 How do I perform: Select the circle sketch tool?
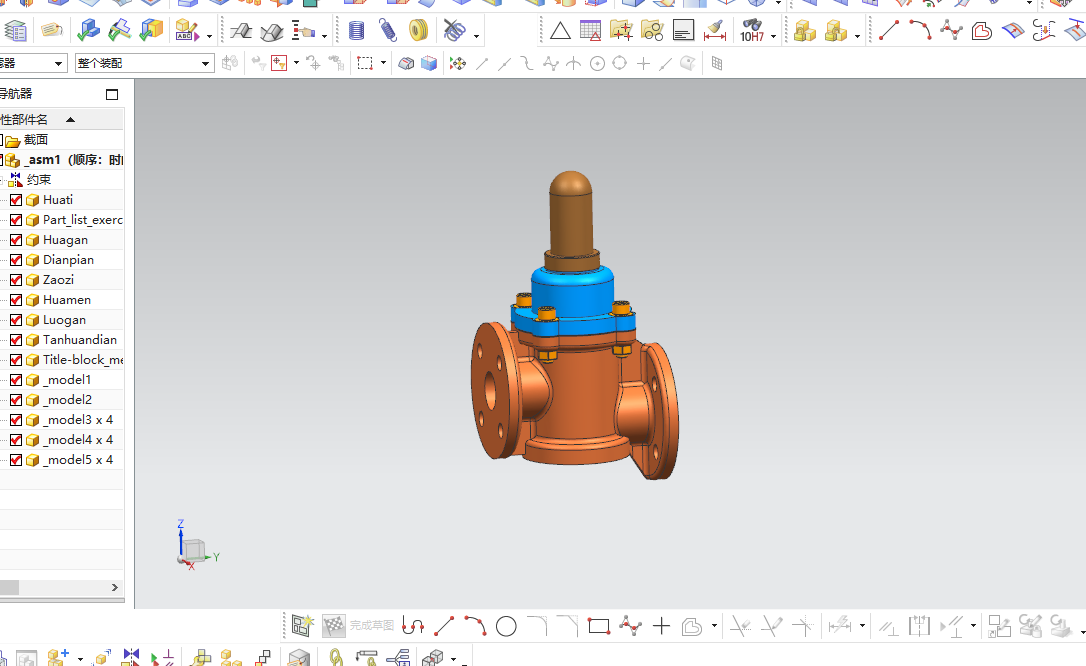pyautogui.click(x=506, y=627)
